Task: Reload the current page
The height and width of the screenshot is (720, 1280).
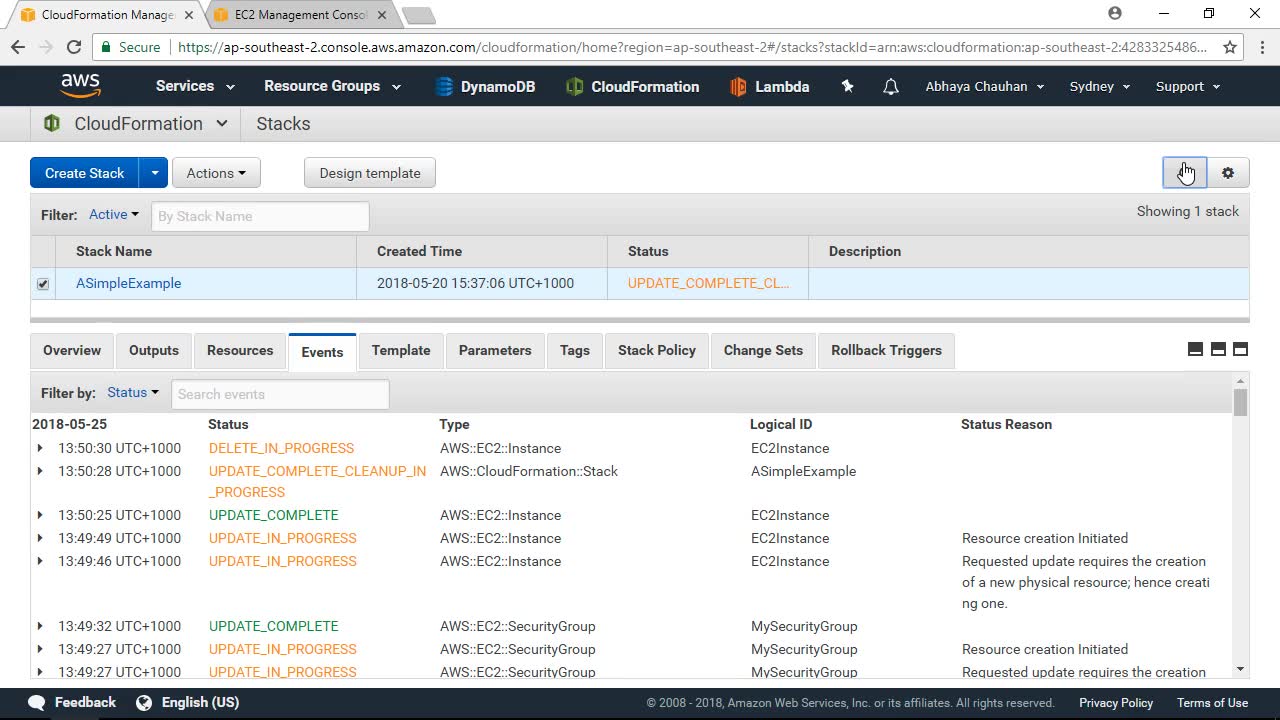Action: [x=73, y=47]
